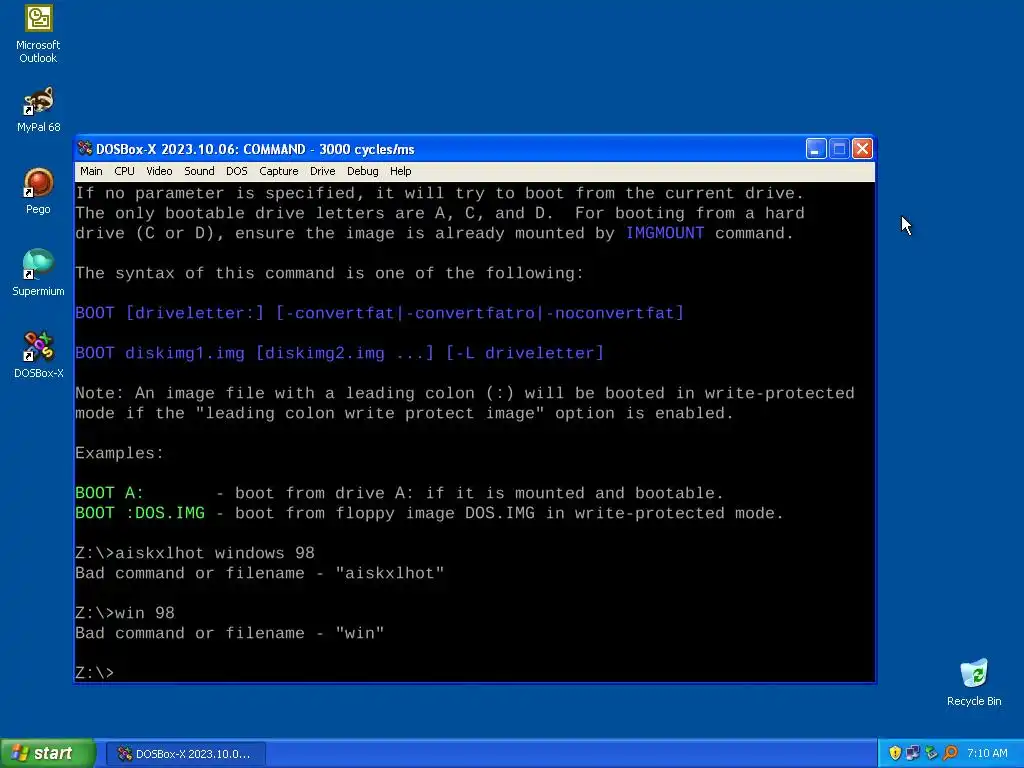Open the Capture menu
Screen dimensions: 1024x768
point(278,171)
